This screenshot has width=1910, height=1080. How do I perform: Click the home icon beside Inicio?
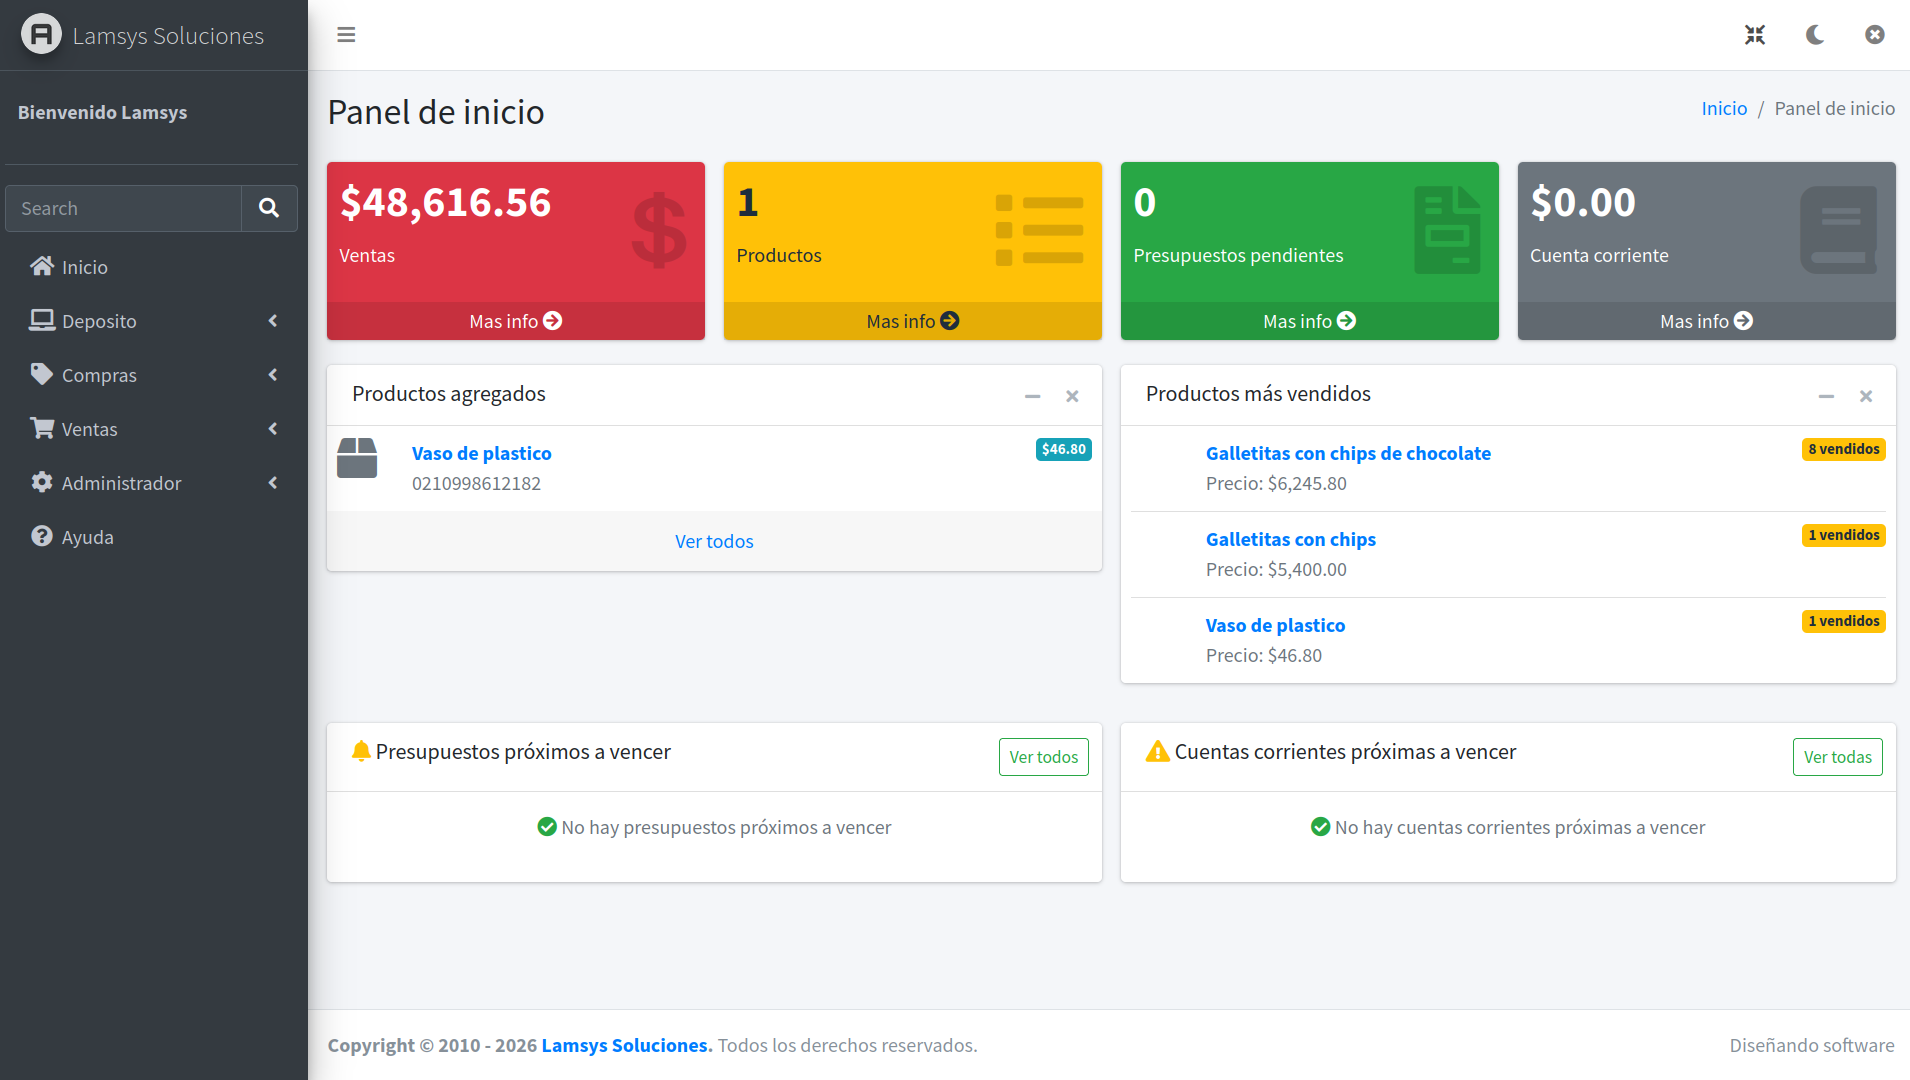[42, 266]
